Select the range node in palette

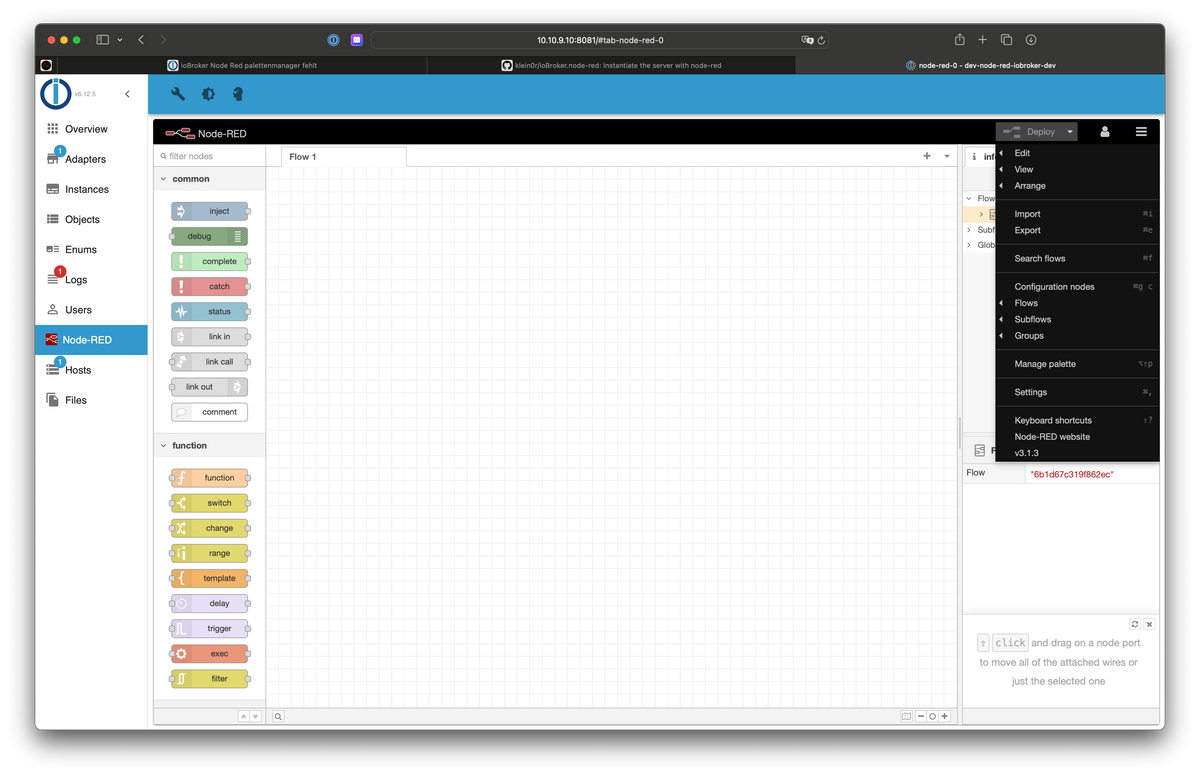coord(209,553)
